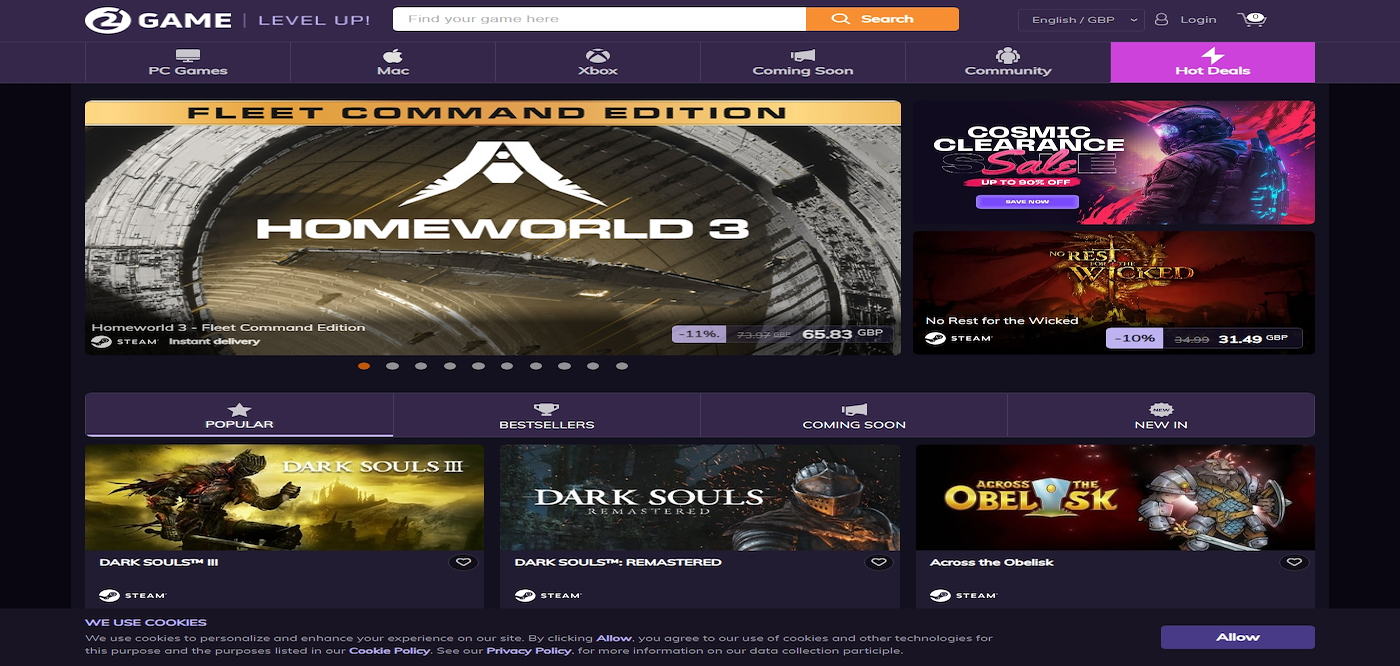Add Across the Obelisk to wishlist
Screen dimensions: 1400x666
pyautogui.click(x=1294, y=563)
